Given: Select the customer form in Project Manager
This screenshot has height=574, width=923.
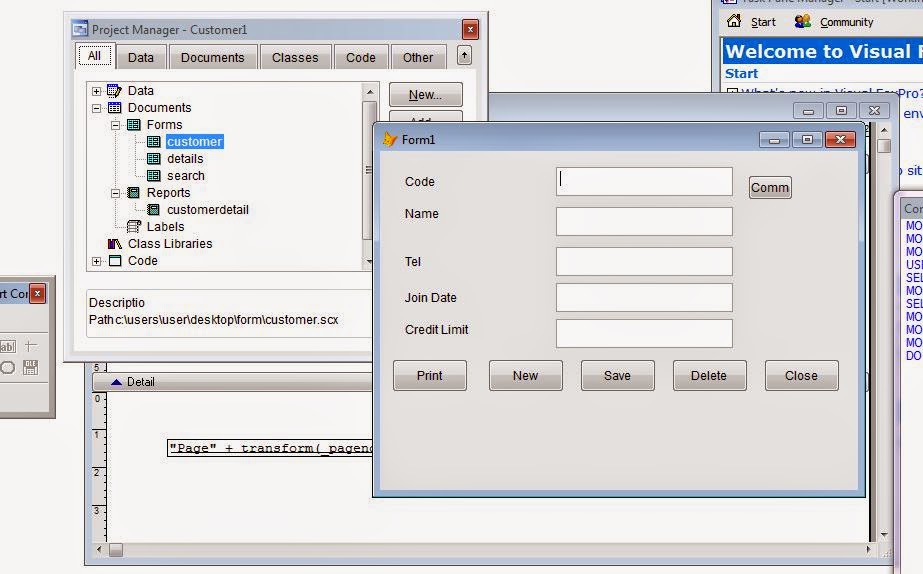Looking at the screenshot, I should [194, 142].
